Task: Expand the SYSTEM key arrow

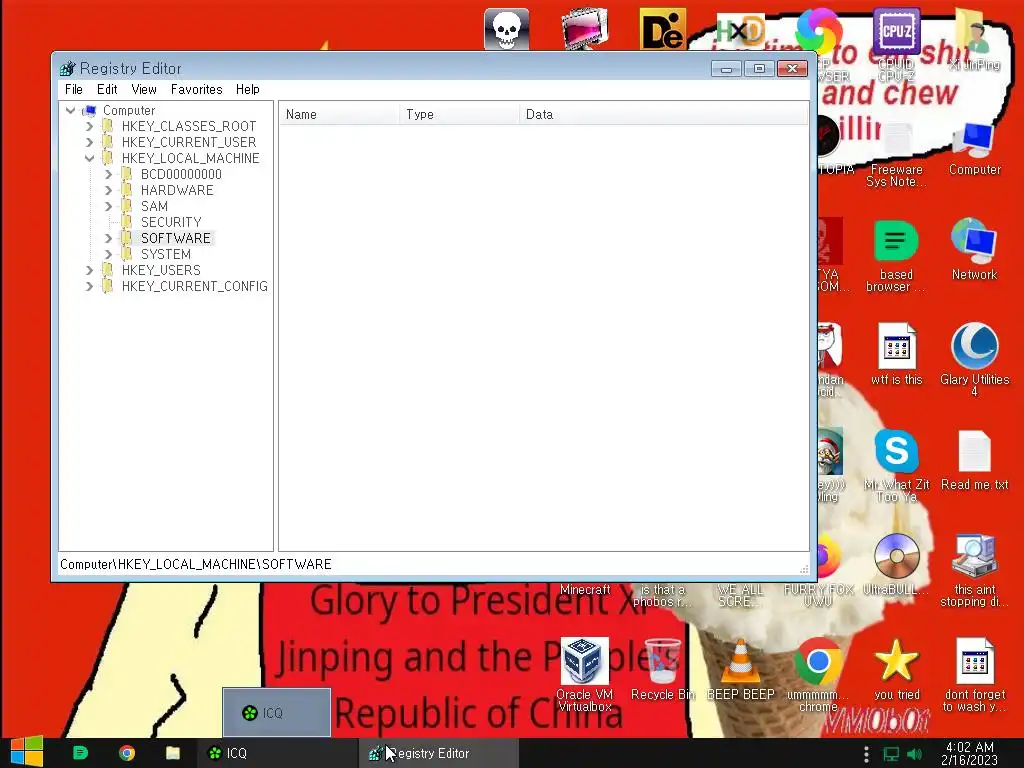Action: coord(108,254)
